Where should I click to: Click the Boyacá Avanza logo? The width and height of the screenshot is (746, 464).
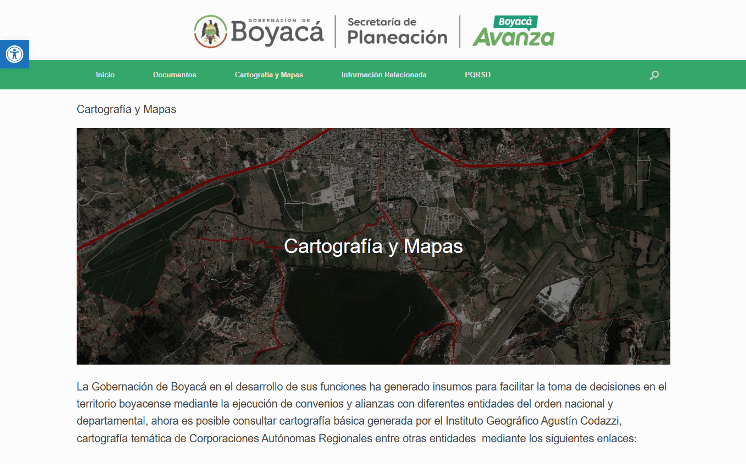tap(513, 31)
